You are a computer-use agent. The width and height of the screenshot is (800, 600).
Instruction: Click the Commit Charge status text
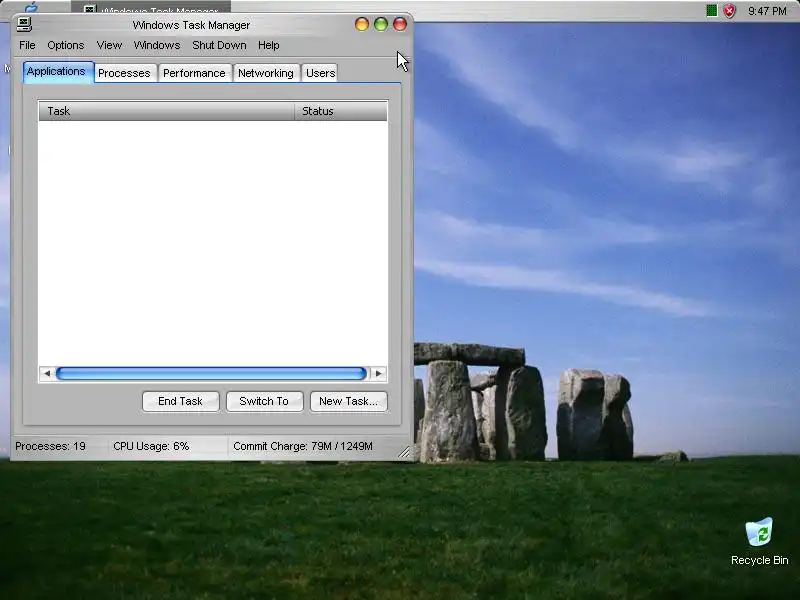tap(303, 446)
